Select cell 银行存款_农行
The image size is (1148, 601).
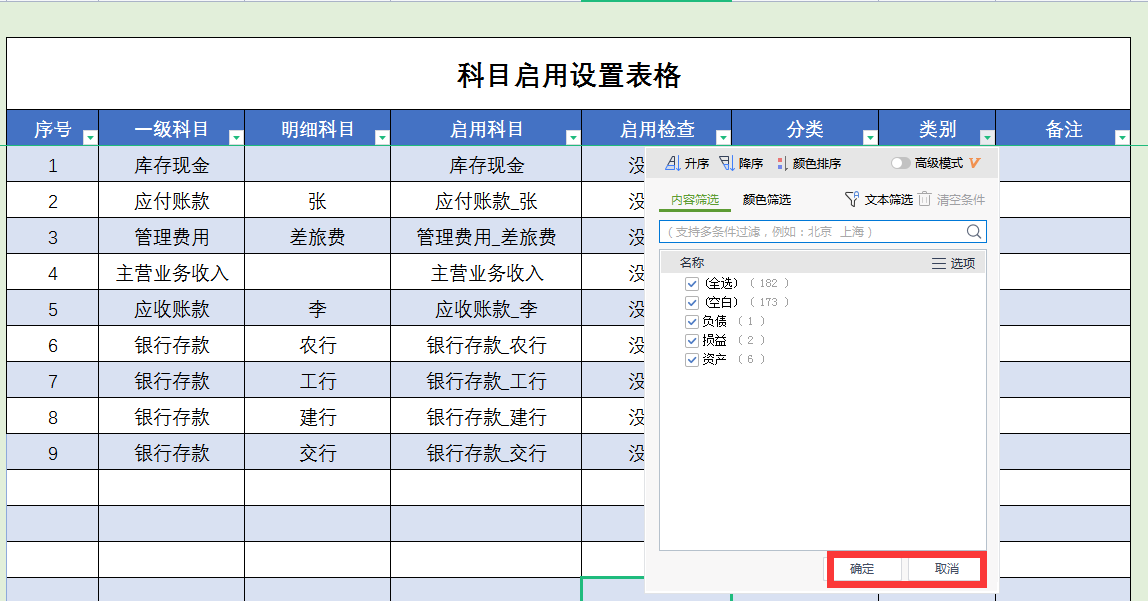[486, 343]
